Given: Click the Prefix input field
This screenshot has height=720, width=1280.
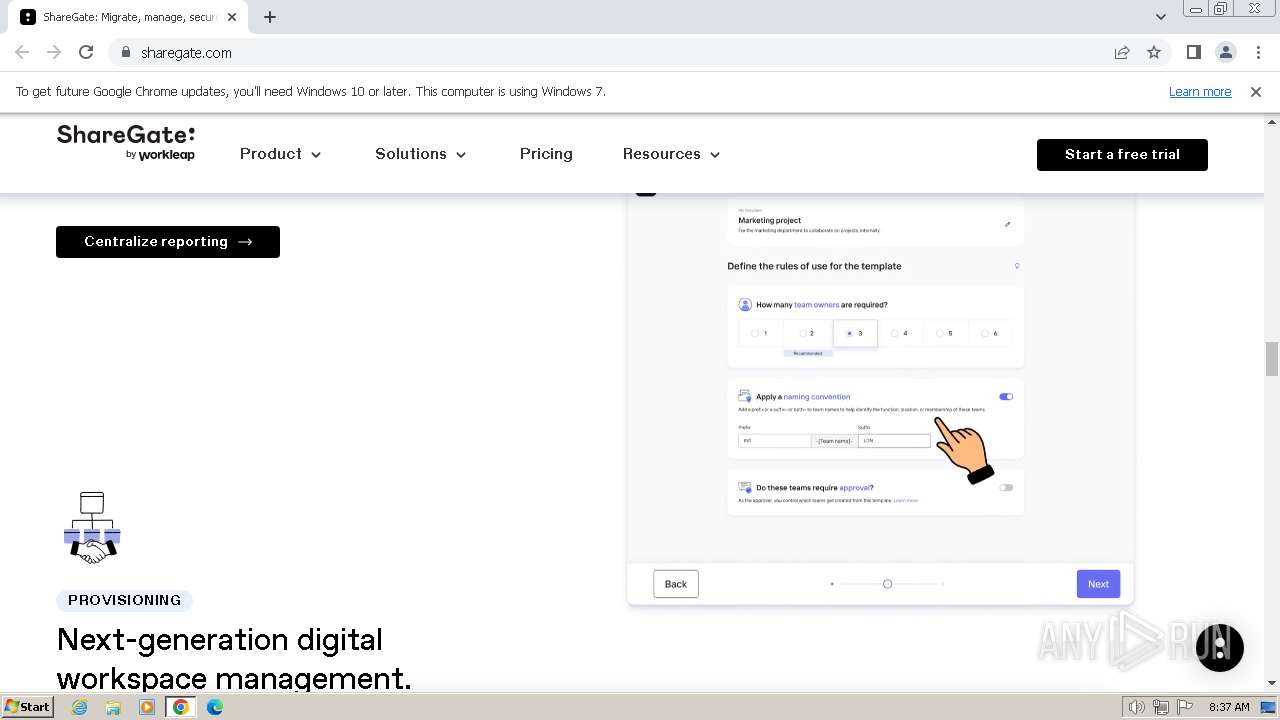Looking at the screenshot, I should pos(774,441).
